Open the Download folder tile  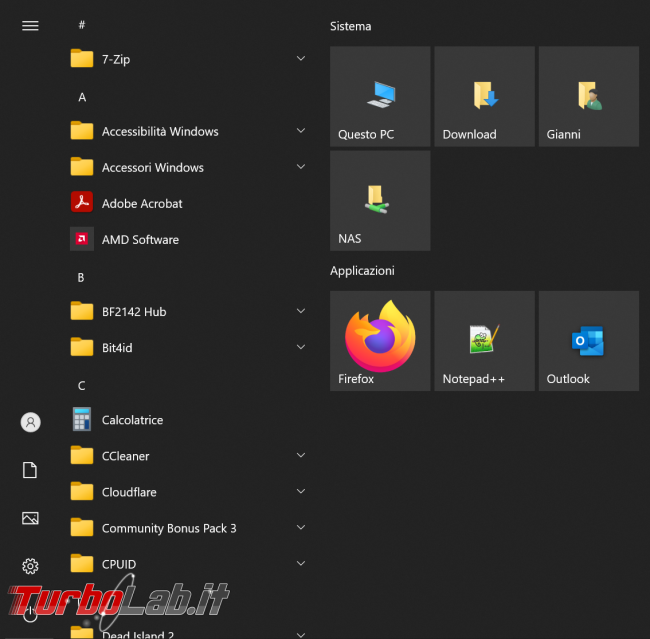tap(485, 96)
